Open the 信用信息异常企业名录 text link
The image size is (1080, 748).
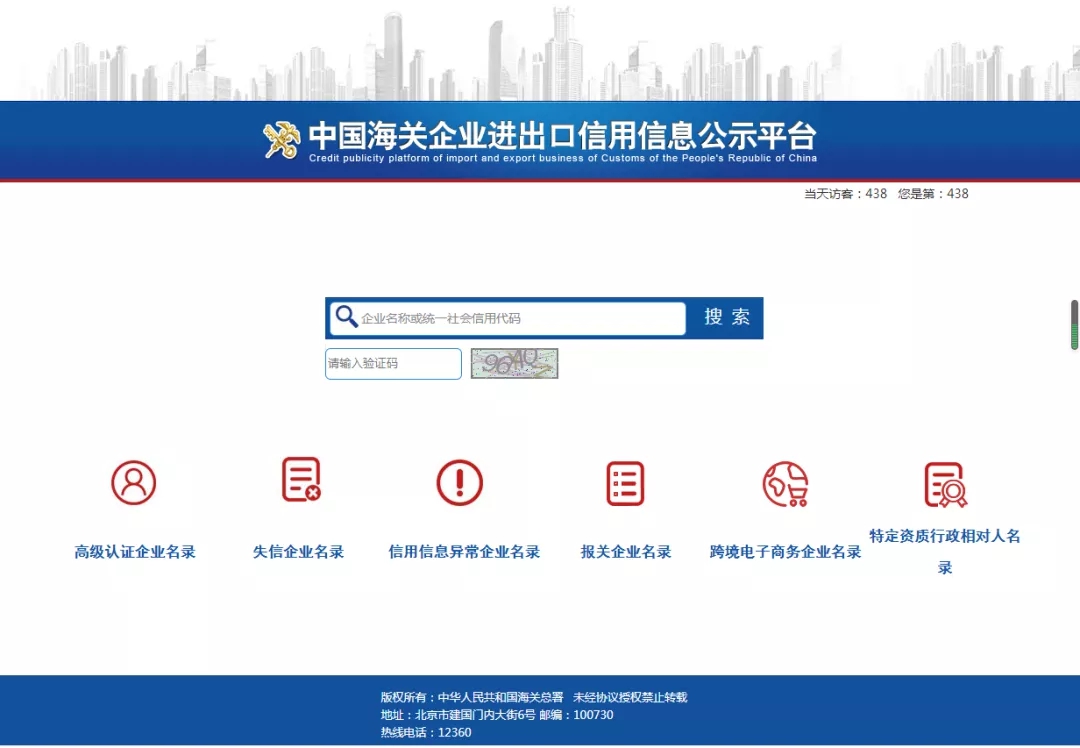pos(461,551)
